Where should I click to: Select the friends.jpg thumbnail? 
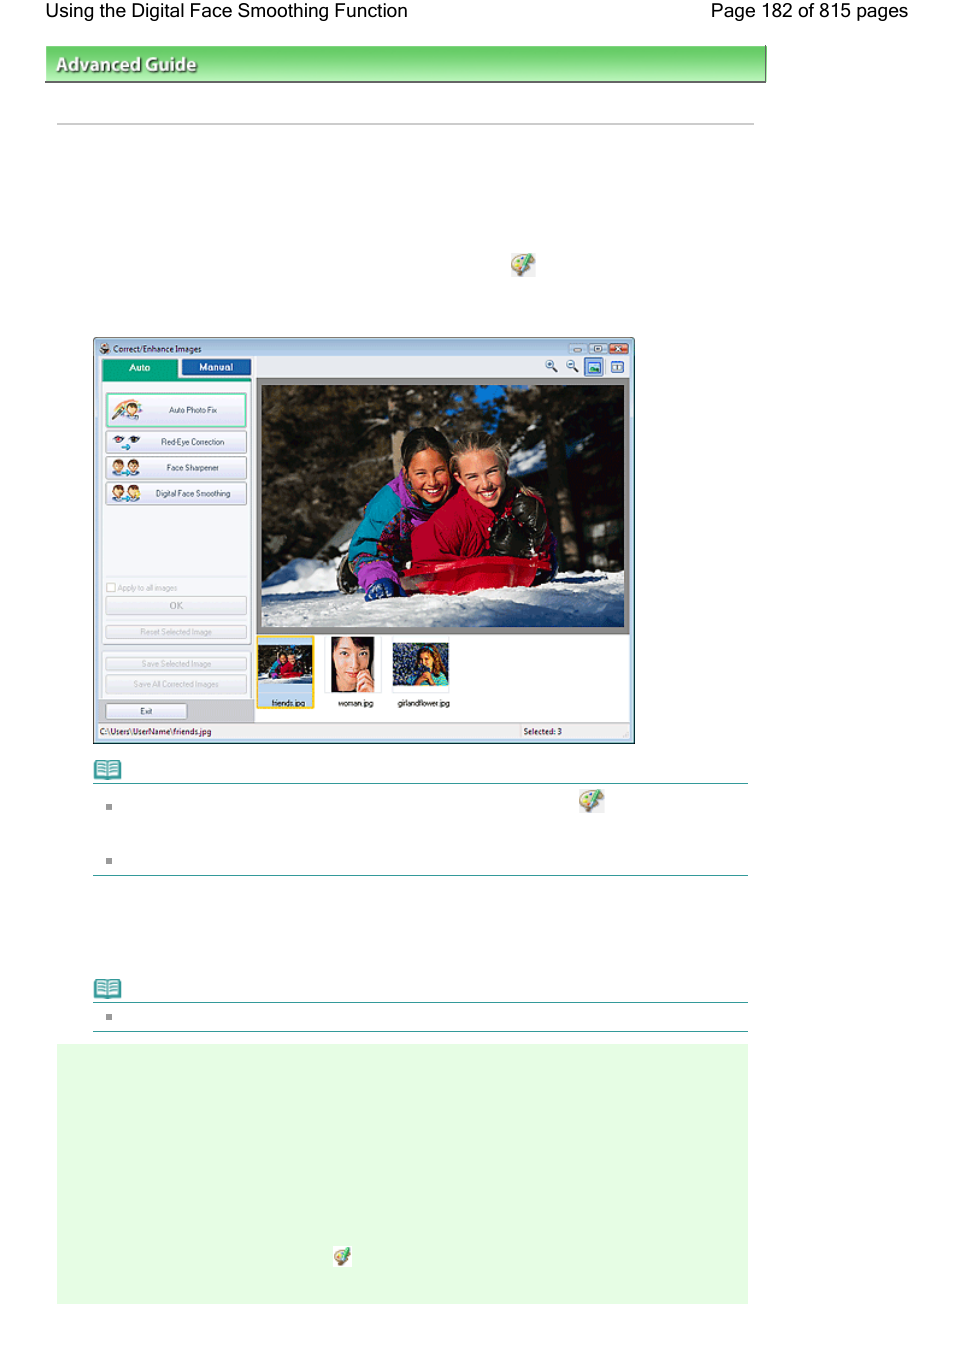coord(286,672)
